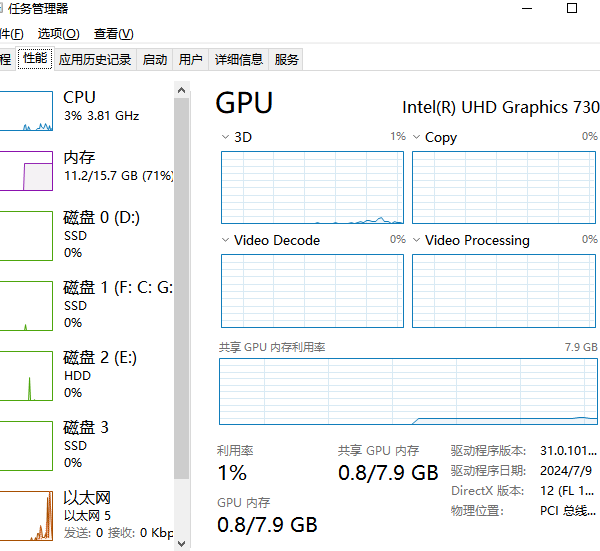The width and height of the screenshot is (600, 551).
Task: Open the 以太网 5 network entry
Action: [x=86, y=515]
